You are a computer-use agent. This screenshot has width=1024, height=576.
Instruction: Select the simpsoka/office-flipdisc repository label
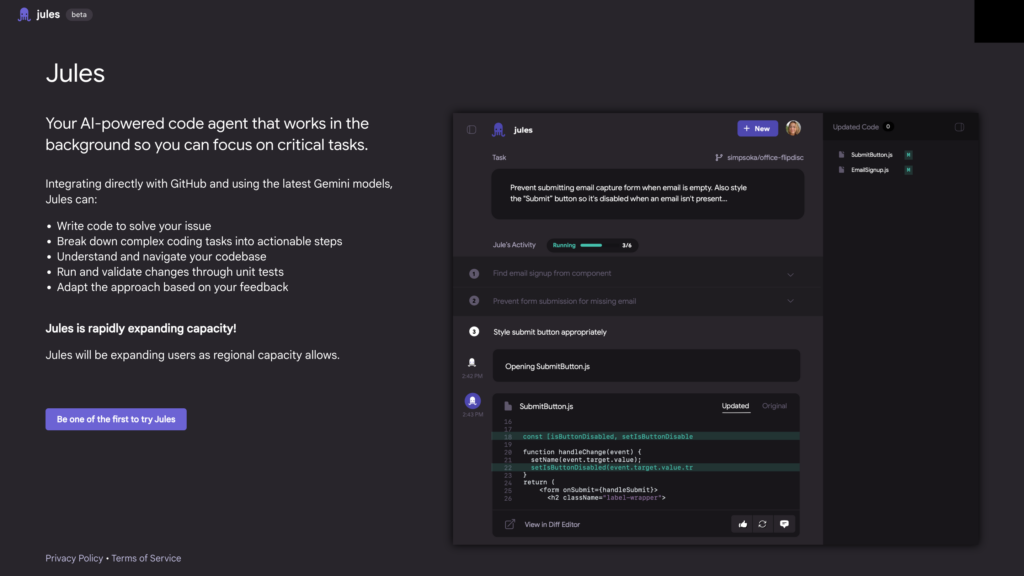coord(765,157)
